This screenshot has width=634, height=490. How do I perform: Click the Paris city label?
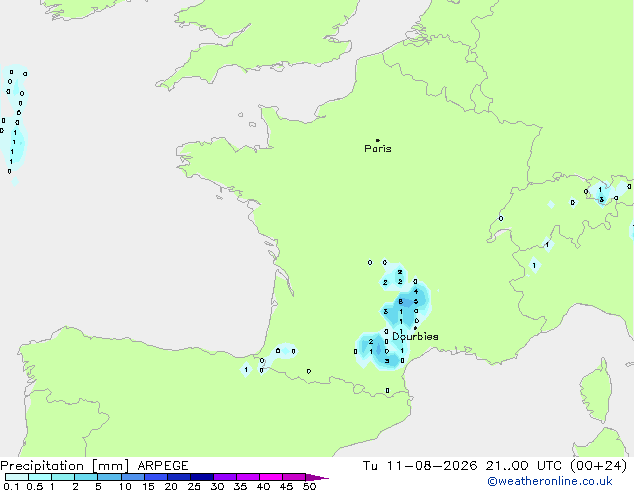coord(378,149)
